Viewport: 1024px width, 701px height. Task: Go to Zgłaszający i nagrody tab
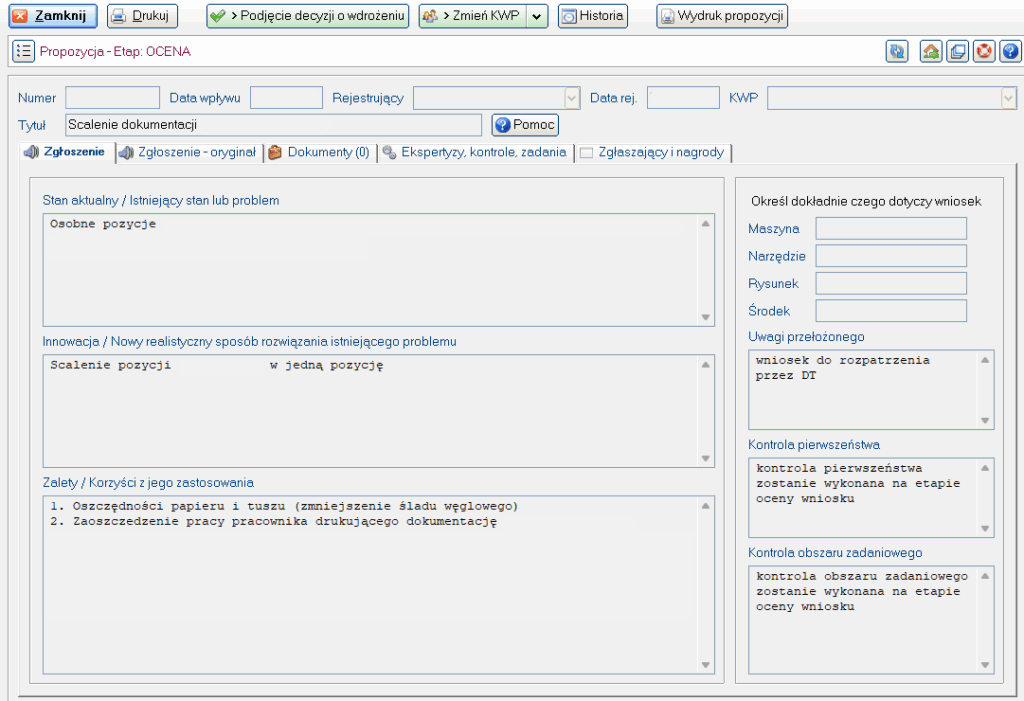(655, 152)
